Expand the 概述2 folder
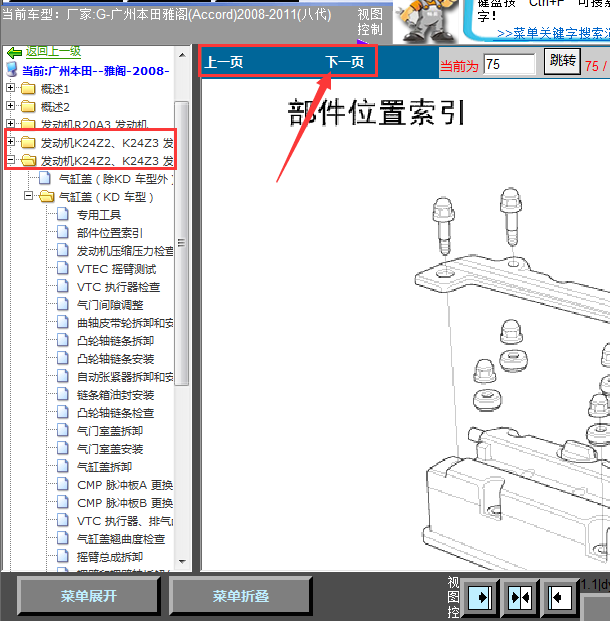The width and height of the screenshot is (610, 621). pos(11,106)
